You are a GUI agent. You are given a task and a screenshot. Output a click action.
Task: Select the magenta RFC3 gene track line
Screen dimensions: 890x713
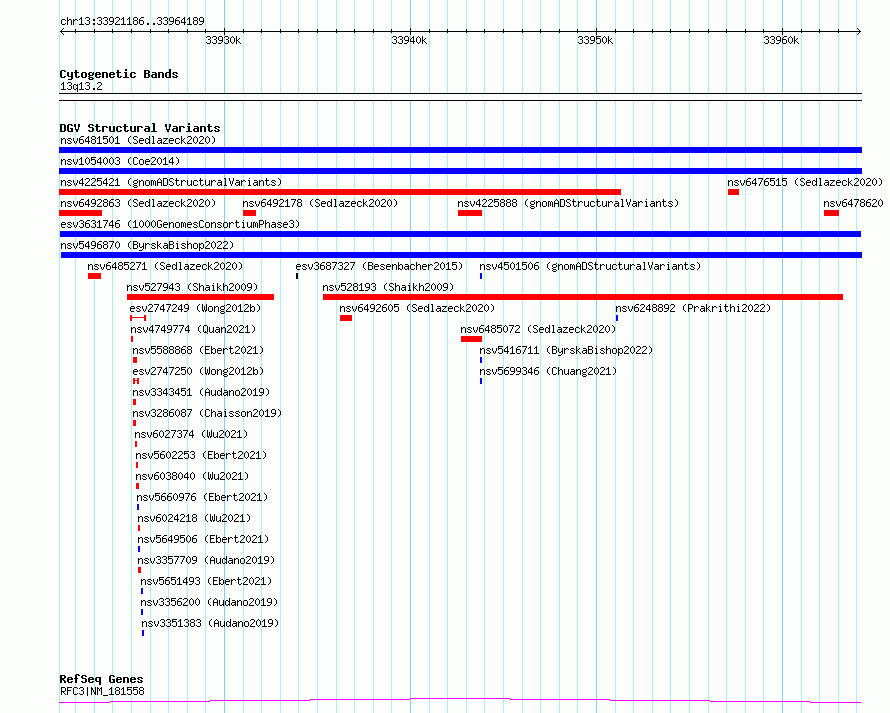tap(460, 701)
